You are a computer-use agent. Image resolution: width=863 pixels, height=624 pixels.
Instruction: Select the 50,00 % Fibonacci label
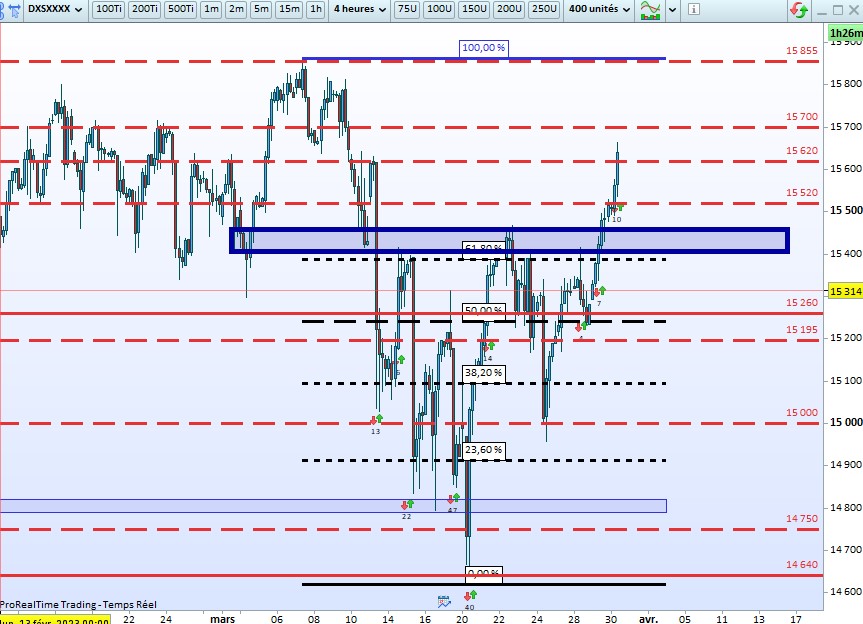[483, 310]
